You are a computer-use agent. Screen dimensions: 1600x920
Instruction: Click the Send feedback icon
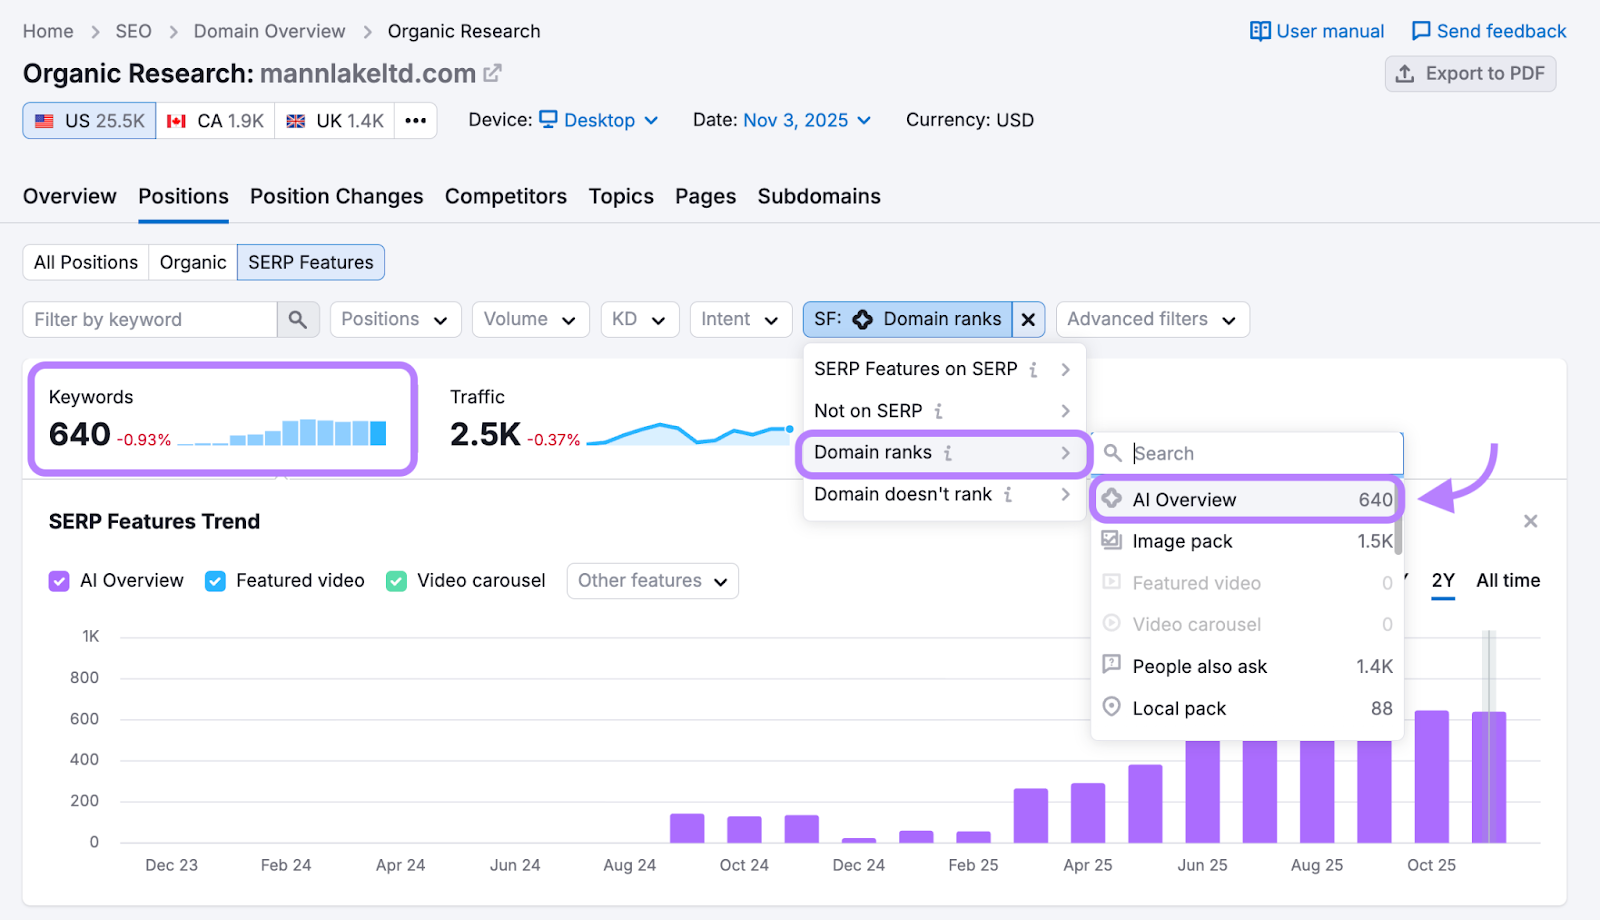[x=1419, y=30]
